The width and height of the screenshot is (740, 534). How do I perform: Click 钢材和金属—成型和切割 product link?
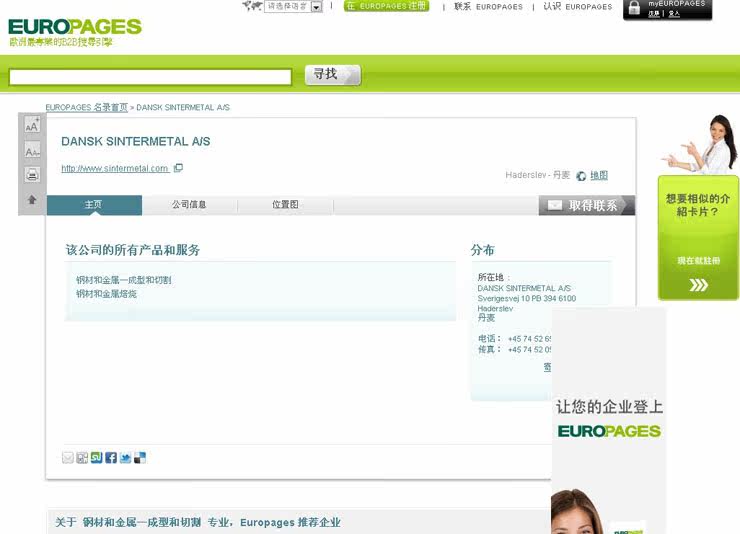[124, 280]
